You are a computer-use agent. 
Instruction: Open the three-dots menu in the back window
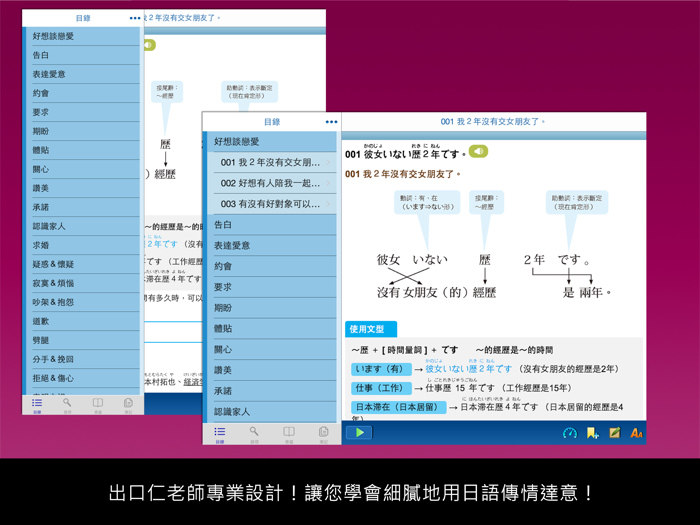(135, 18)
